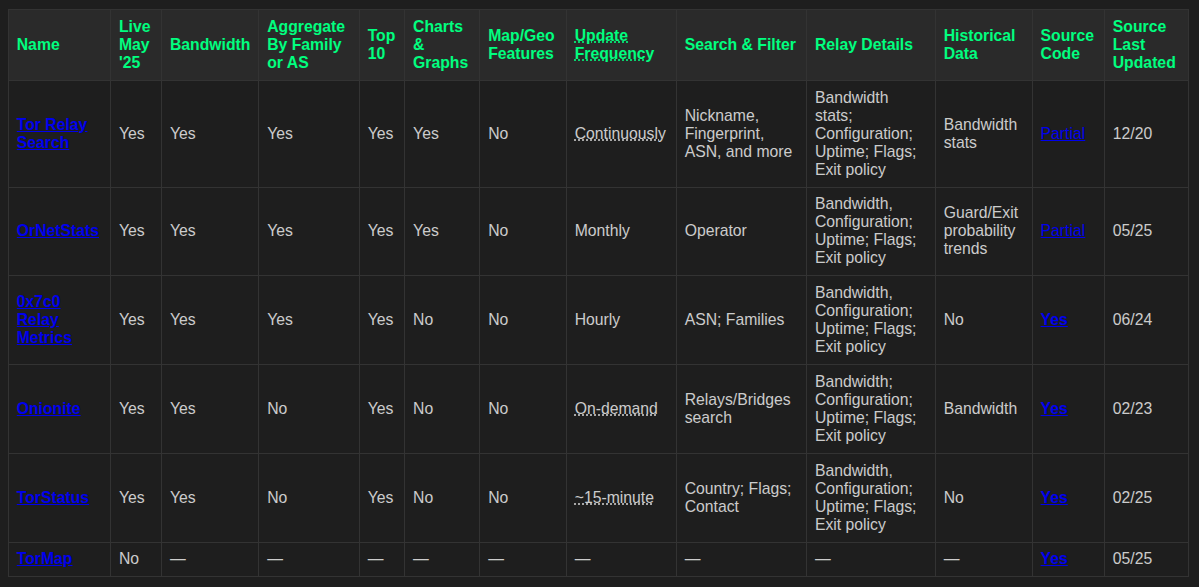
Task: Click the Name column header
Action: click(x=38, y=44)
